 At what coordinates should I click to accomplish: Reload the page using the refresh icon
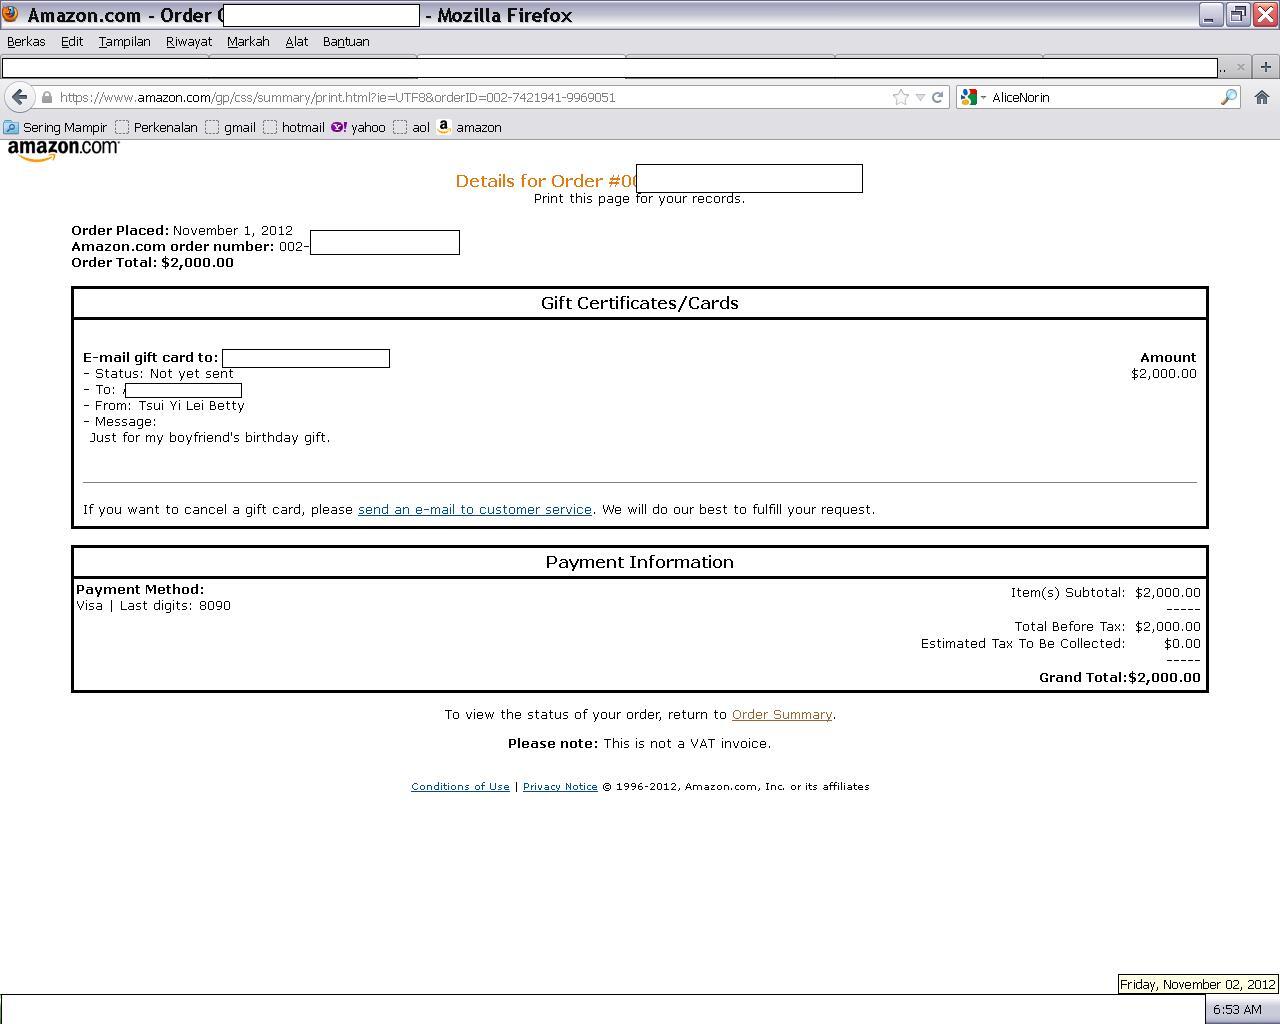click(x=937, y=97)
